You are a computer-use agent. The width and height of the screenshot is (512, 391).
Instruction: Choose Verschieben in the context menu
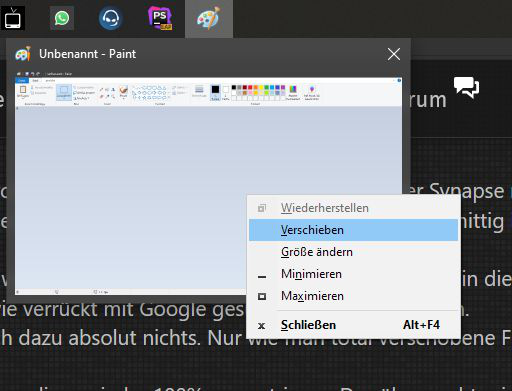353,230
